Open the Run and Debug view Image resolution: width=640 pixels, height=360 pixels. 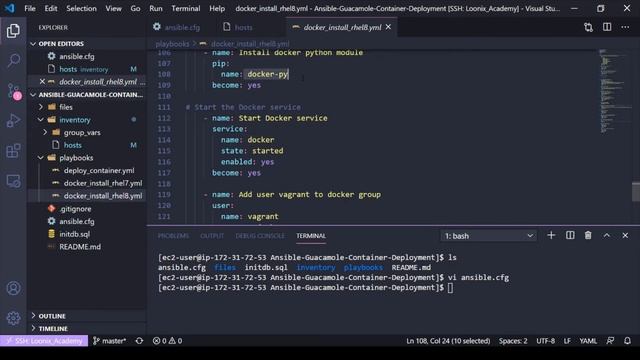tap(13, 121)
